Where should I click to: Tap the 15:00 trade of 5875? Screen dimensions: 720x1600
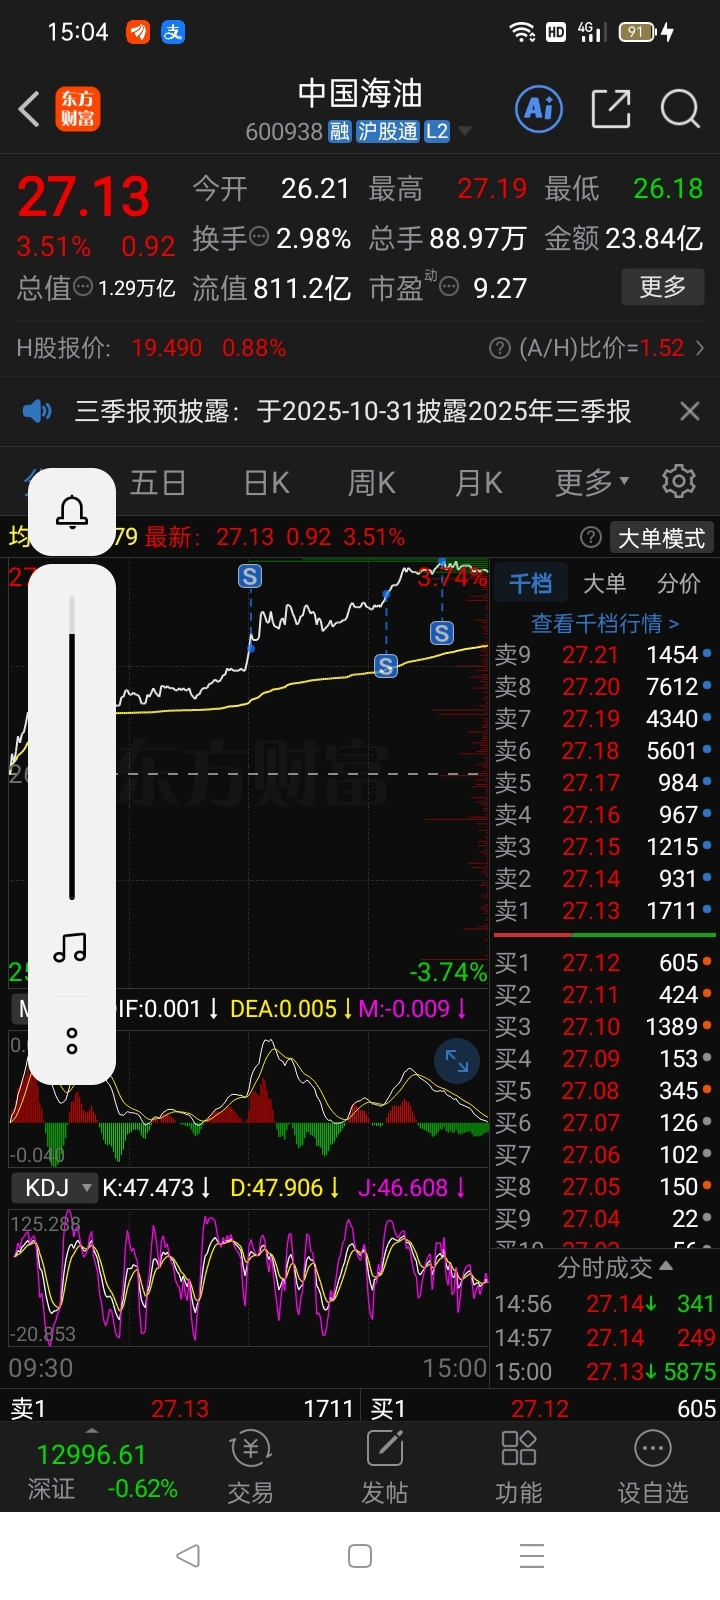click(605, 1372)
